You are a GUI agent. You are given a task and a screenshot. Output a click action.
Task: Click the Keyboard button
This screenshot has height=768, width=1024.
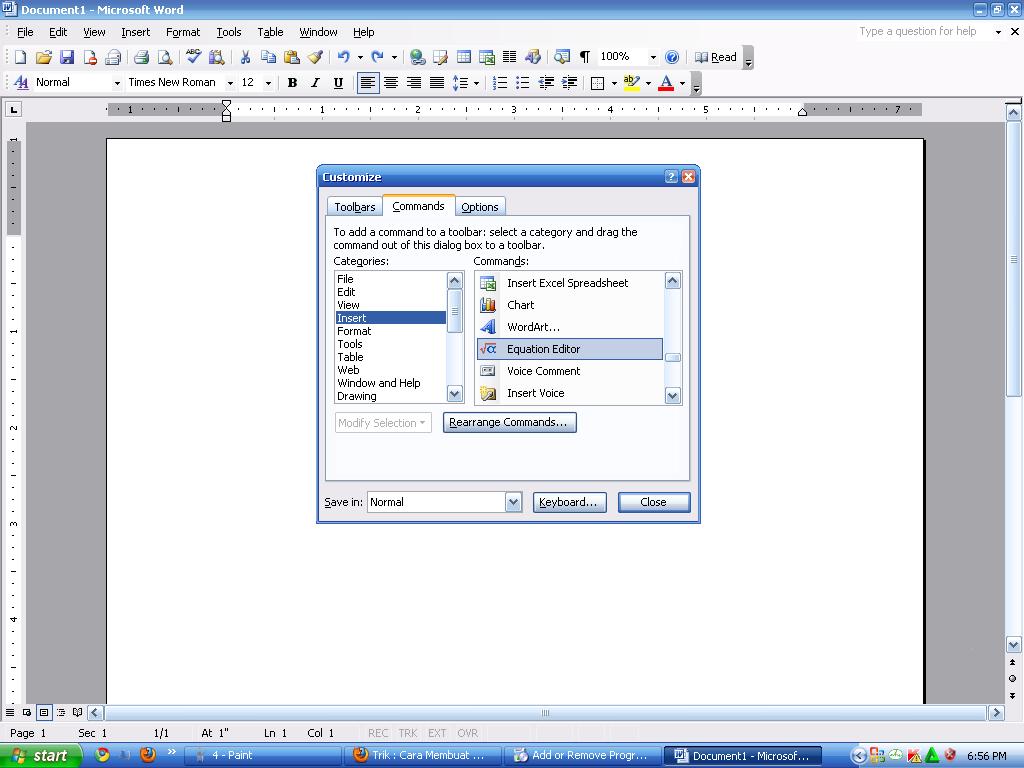[x=569, y=502]
